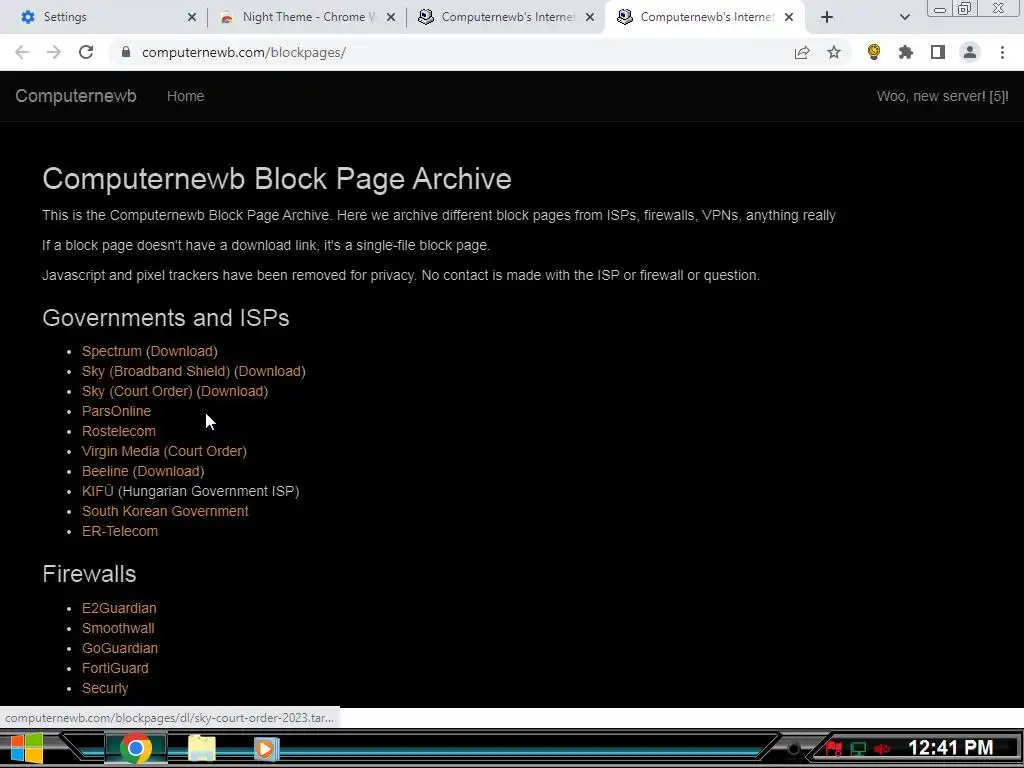Close the active Computernewb tab
Screen dimensions: 1024x768
(789, 17)
